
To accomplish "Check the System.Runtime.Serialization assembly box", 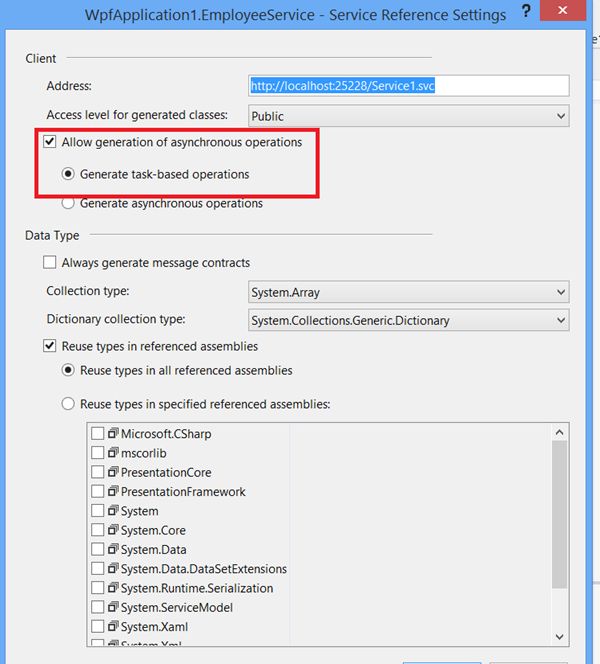I will pyautogui.click(x=97, y=588).
